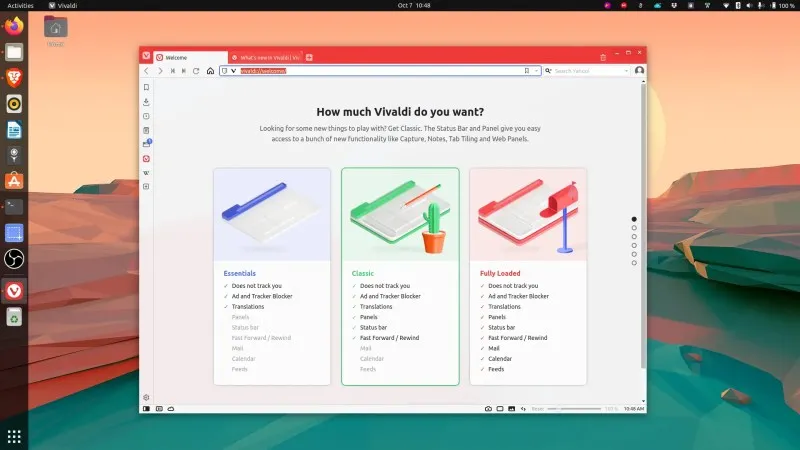
Task: Jump to fourth page indicator dot
Action: click(634, 245)
